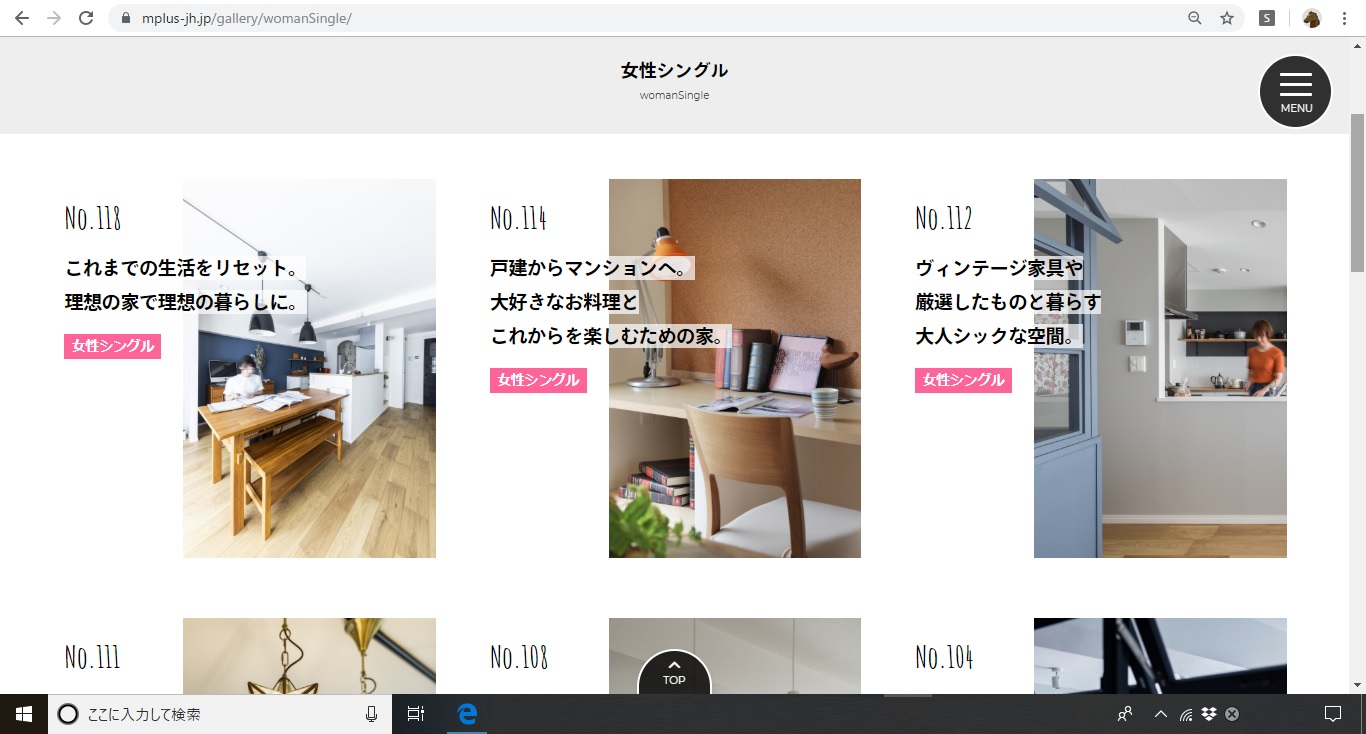1366x734 pixels.
Task: Open the Chrome three-dot menu
Action: 1344,18
